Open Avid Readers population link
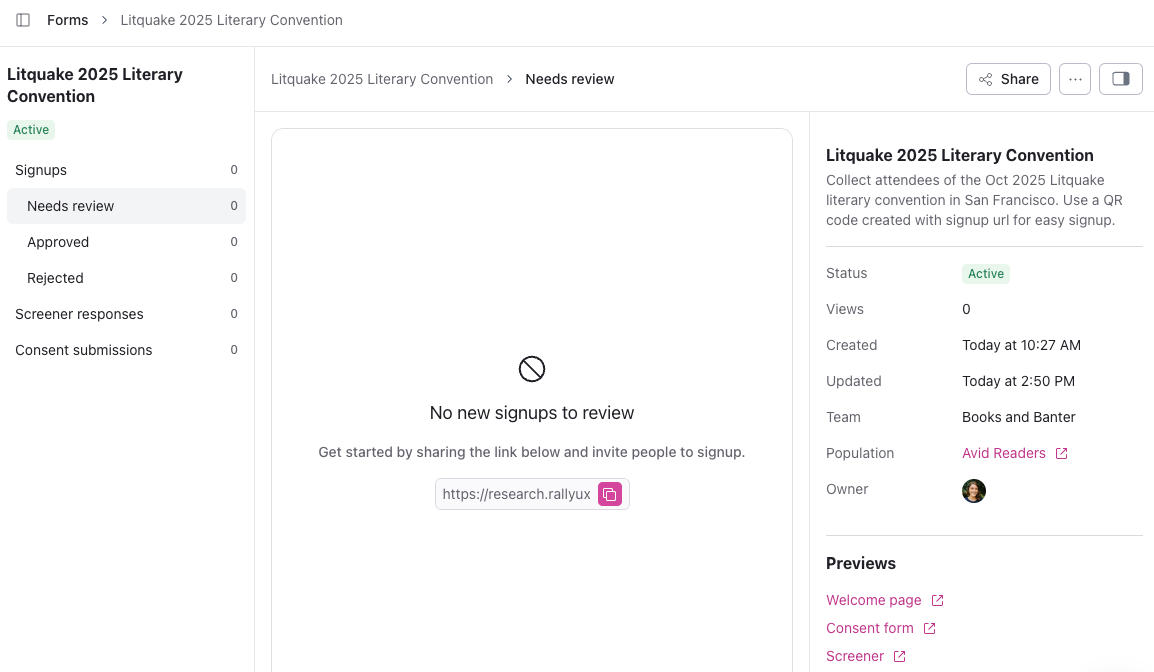1154x672 pixels. (x=1004, y=453)
